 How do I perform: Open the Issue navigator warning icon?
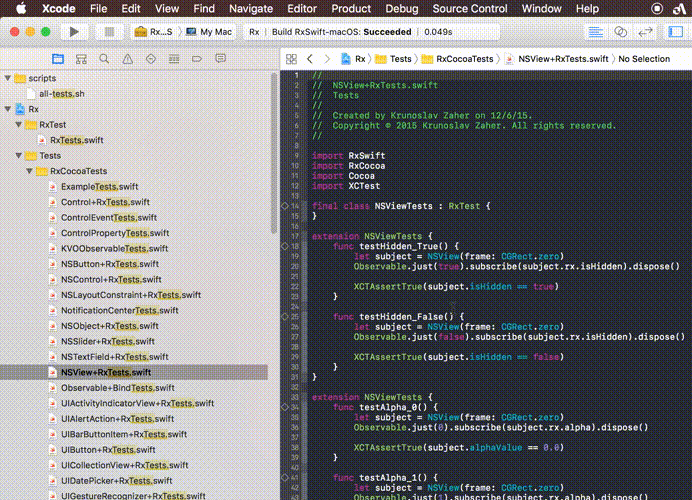[x=128, y=59]
